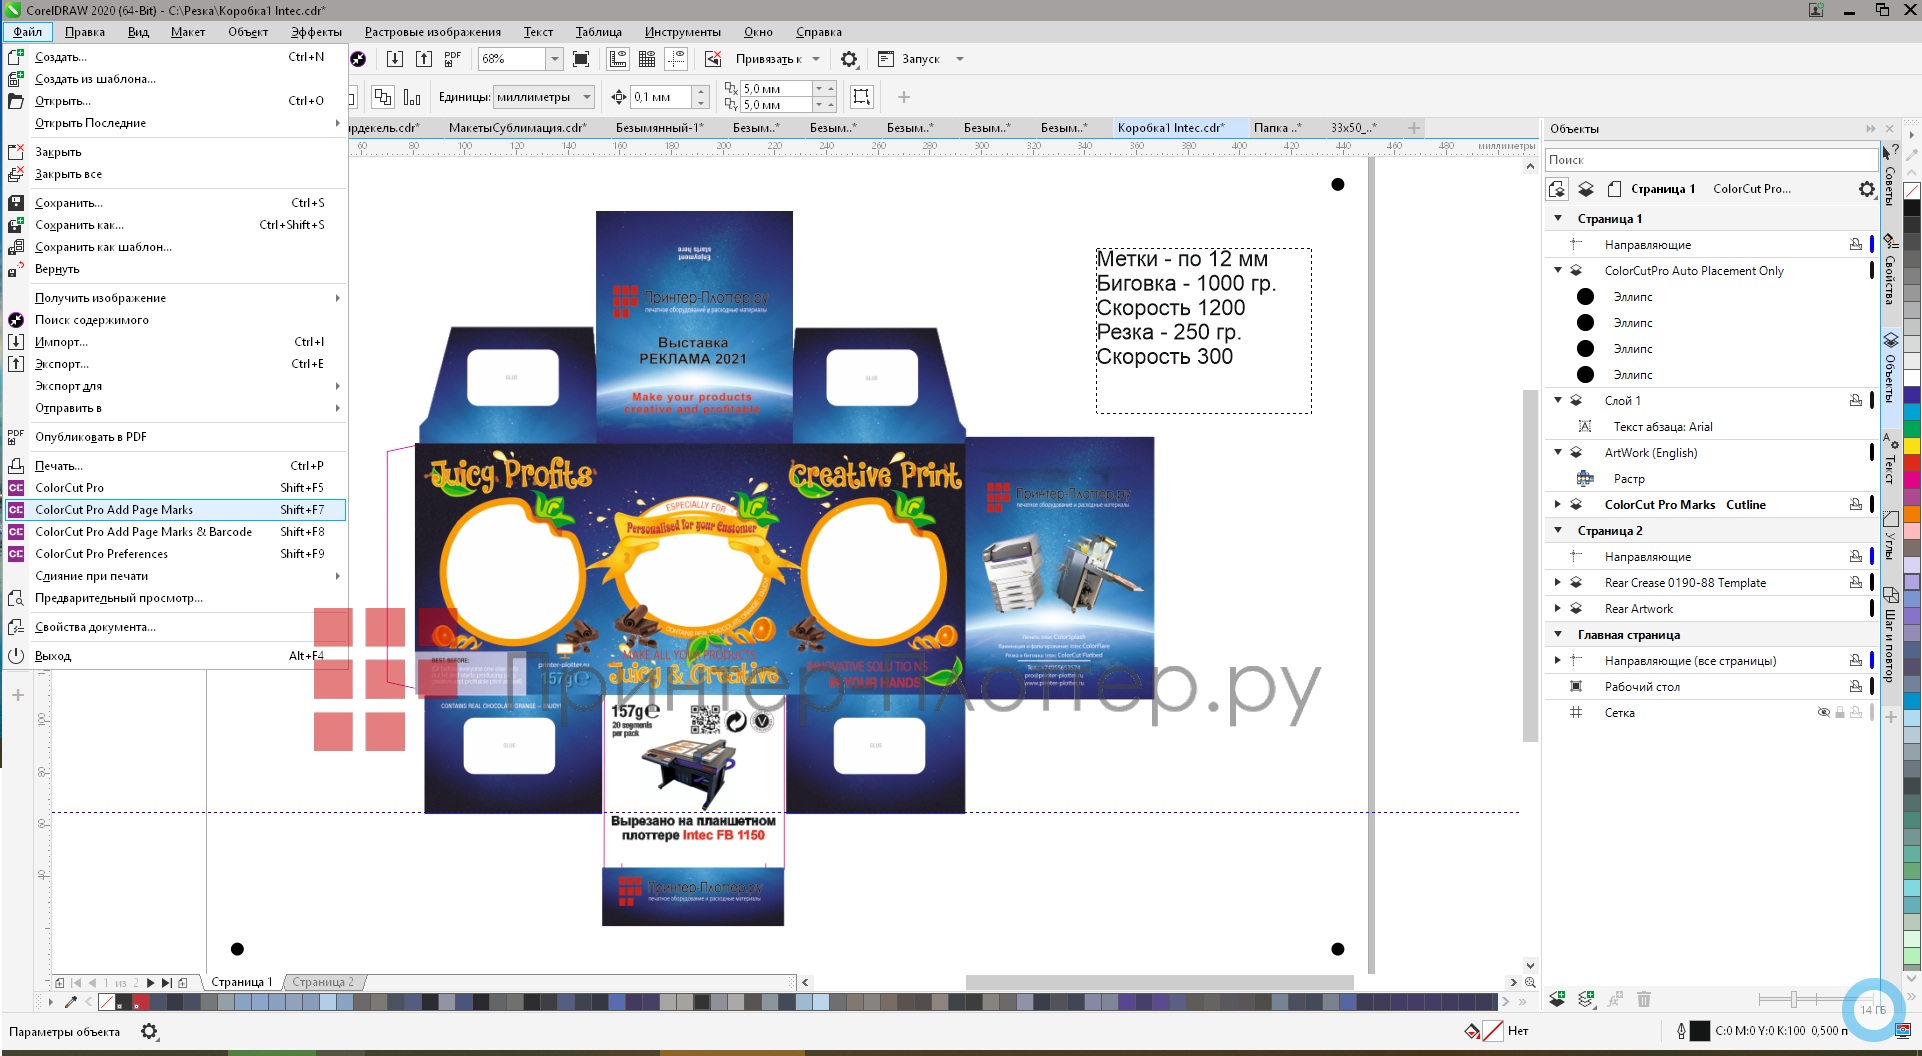Click the Объекты tab icon on right sidebar
The width and height of the screenshot is (1922, 1056).
tap(1890, 340)
